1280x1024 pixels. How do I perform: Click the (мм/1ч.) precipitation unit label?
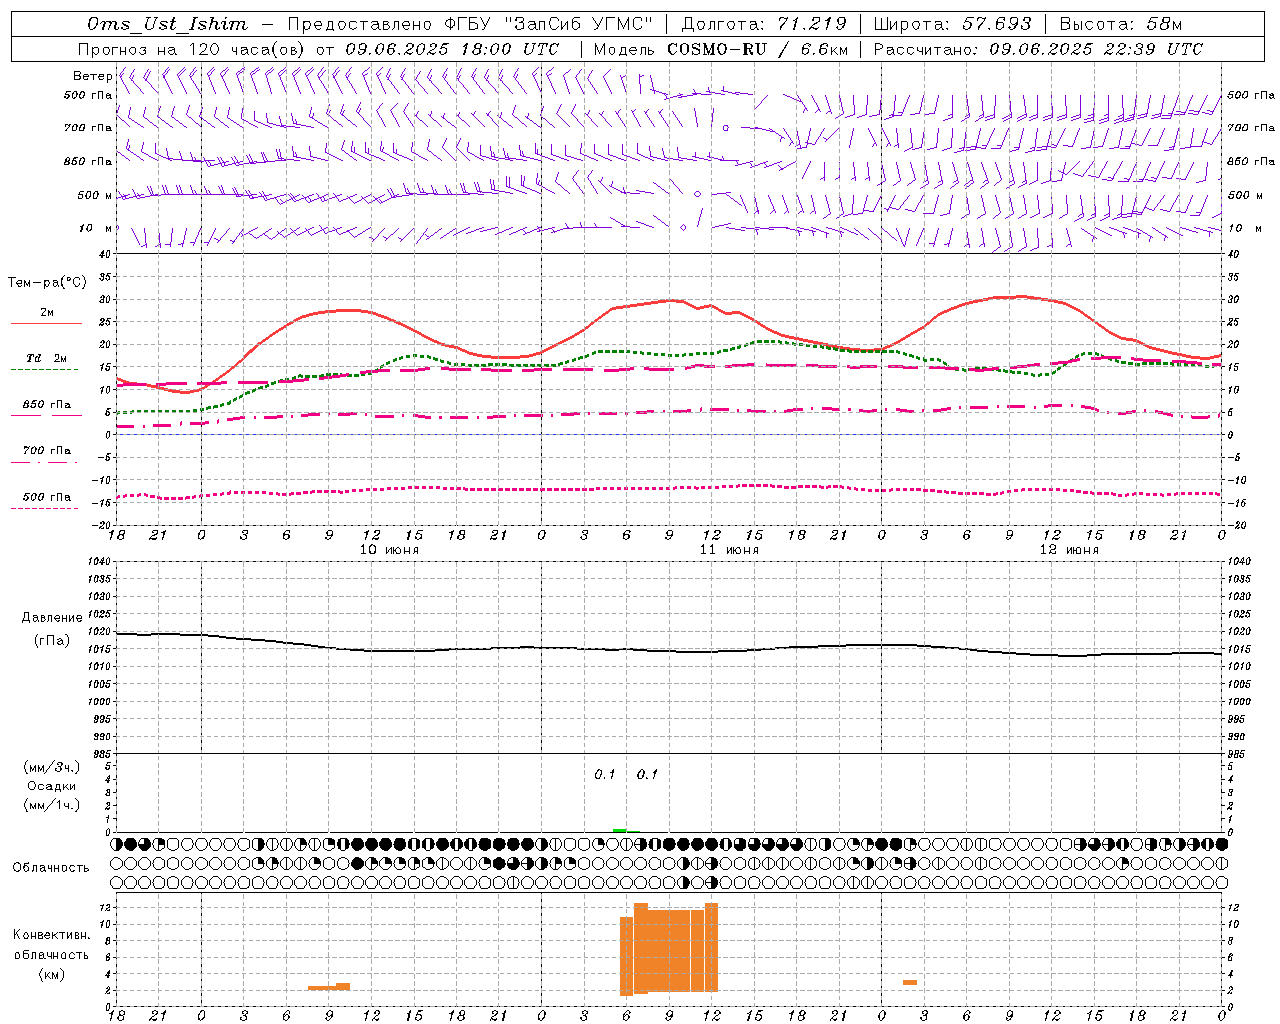pyautogui.click(x=52, y=805)
